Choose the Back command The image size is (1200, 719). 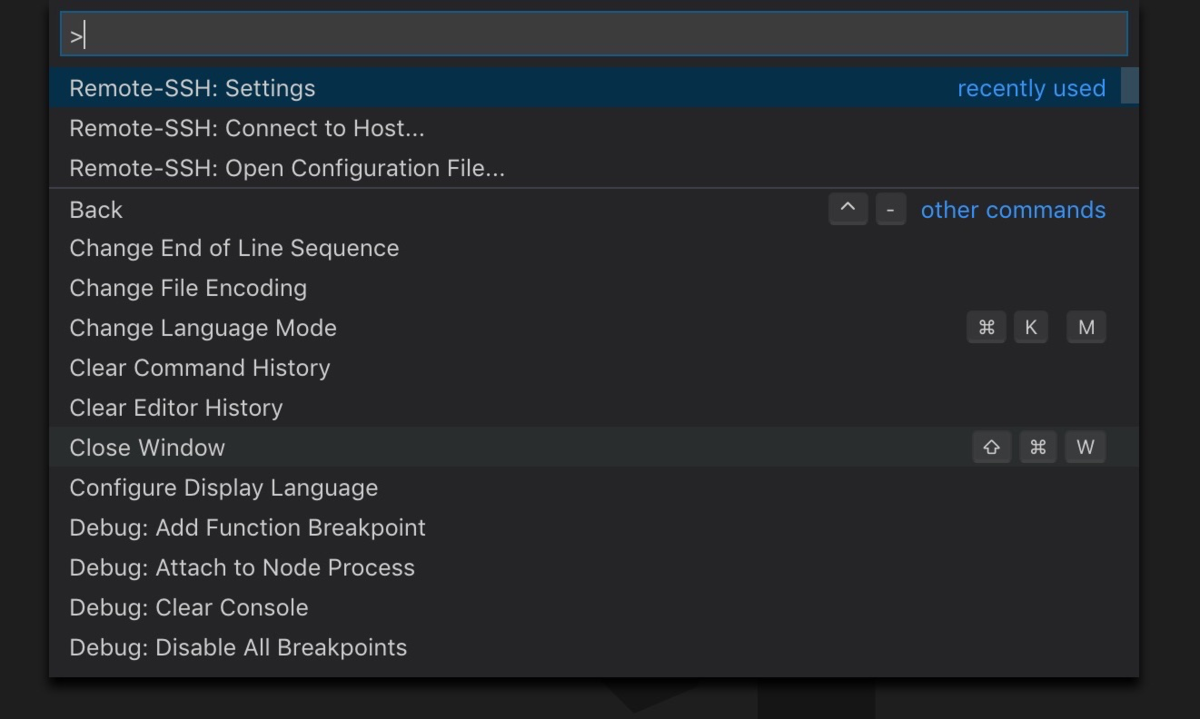coord(593,209)
